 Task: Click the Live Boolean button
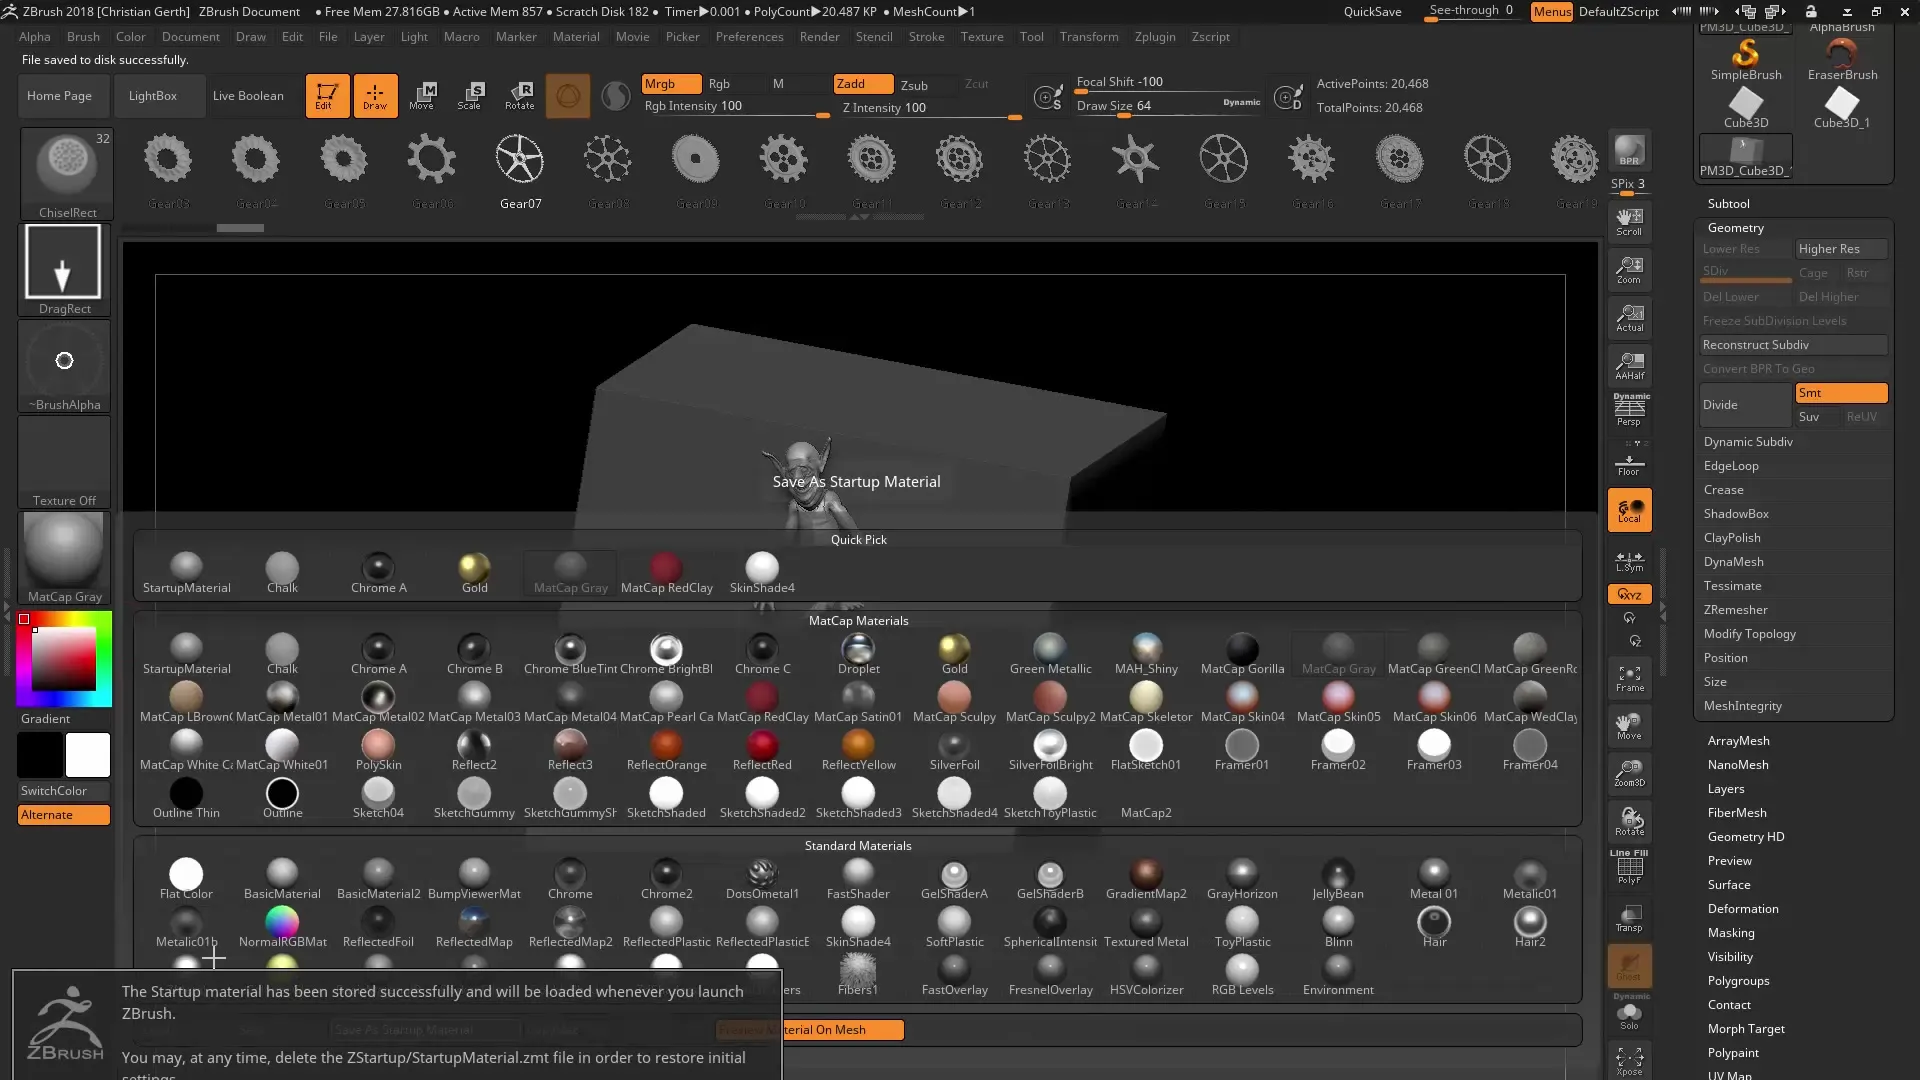coord(248,96)
